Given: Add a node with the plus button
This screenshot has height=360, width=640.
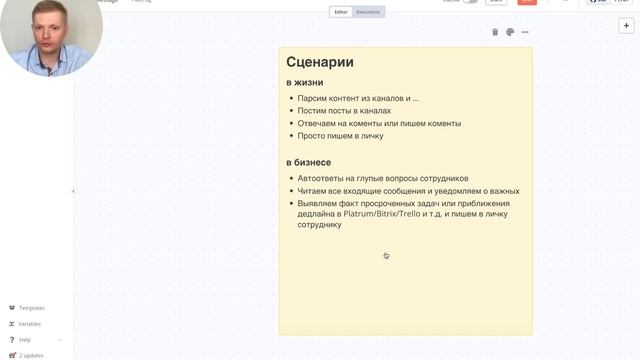Looking at the screenshot, I should click(x=626, y=26).
